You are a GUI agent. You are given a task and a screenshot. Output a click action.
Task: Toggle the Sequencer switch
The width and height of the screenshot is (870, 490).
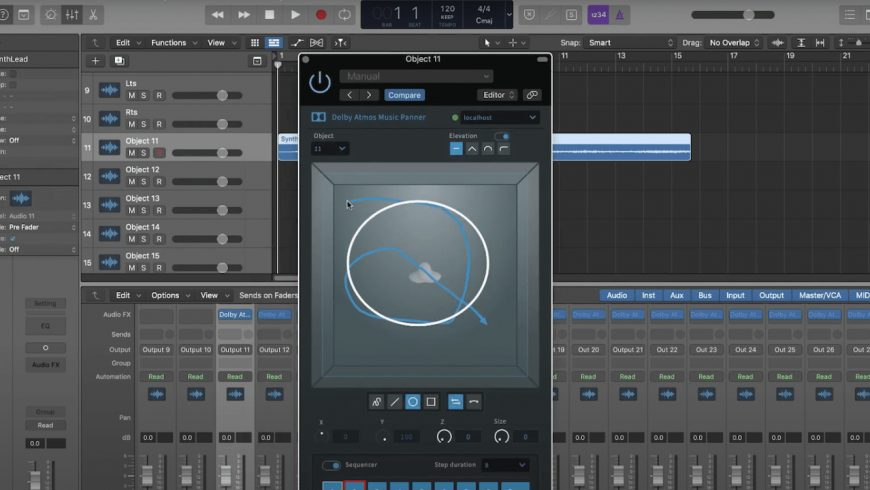(x=331, y=465)
